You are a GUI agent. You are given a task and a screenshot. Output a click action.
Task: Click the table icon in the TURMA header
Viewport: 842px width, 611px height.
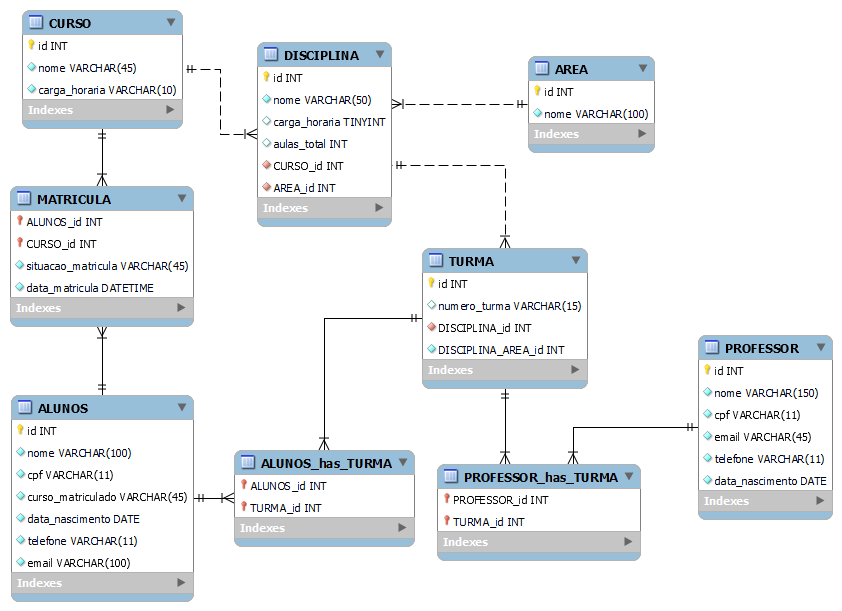(434, 261)
